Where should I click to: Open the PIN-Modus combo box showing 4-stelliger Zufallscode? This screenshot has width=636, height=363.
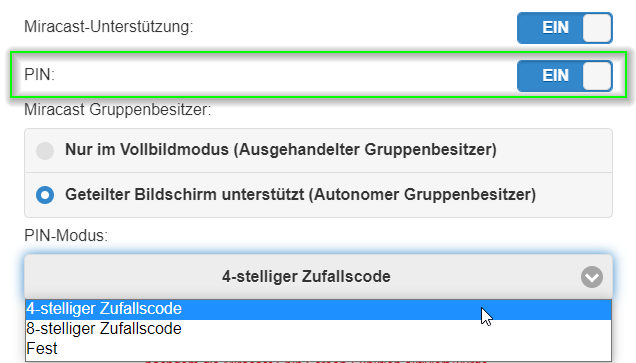tap(318, 277)
